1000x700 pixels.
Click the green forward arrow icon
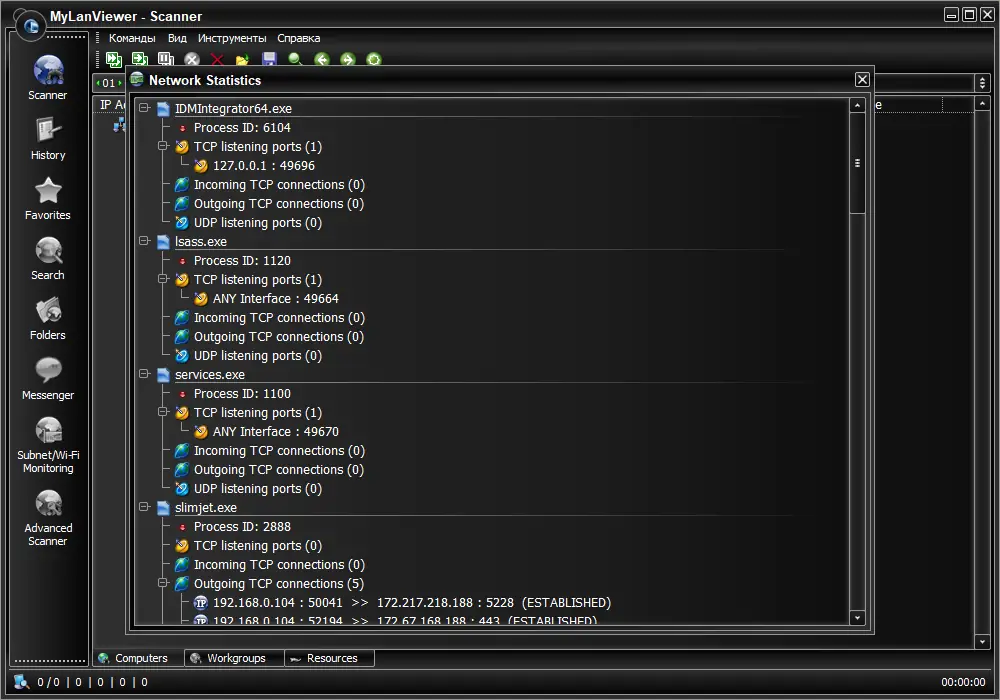(348, 59)
